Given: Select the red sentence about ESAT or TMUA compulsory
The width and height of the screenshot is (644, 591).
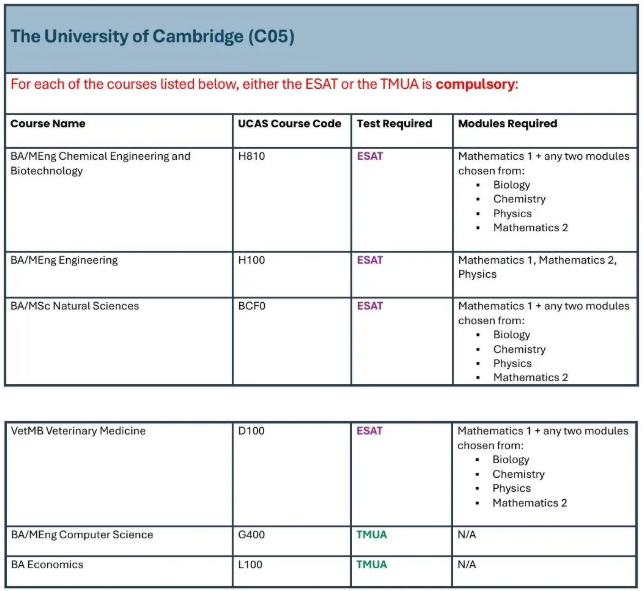Looking at the screenshot, I should click(264, 84).
